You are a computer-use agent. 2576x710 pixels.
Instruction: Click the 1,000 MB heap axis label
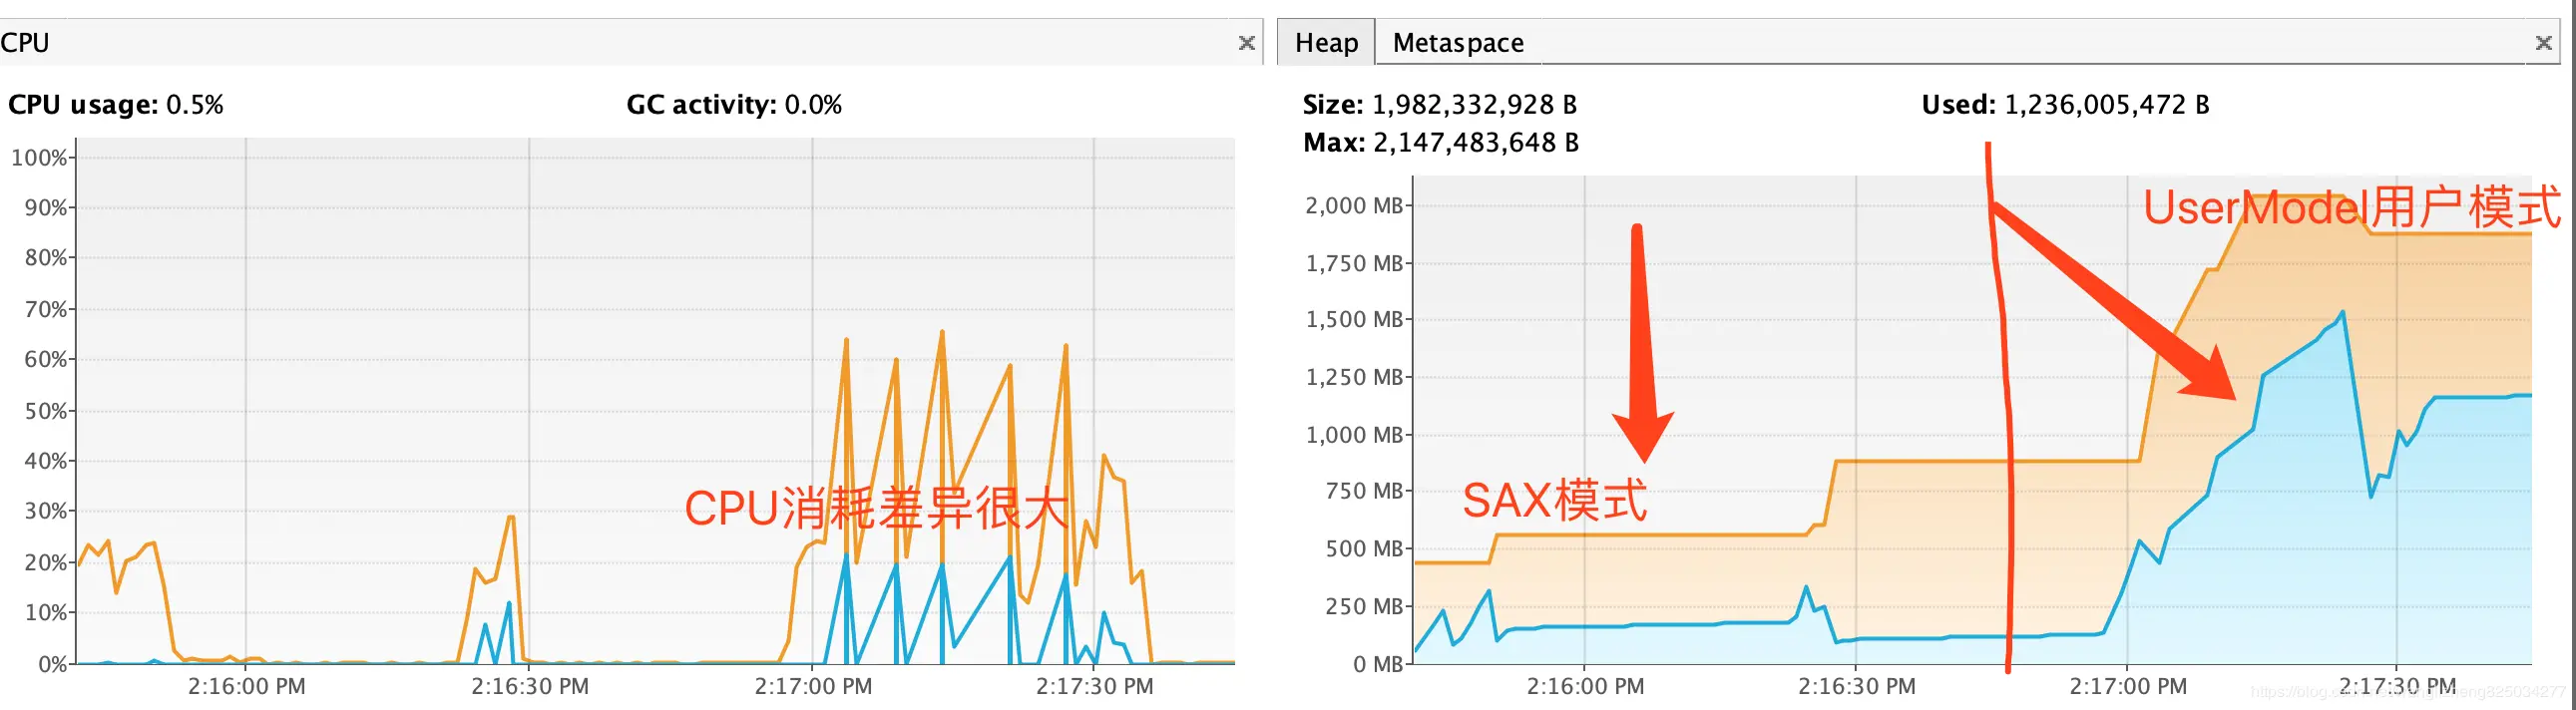pos(1354,435)
